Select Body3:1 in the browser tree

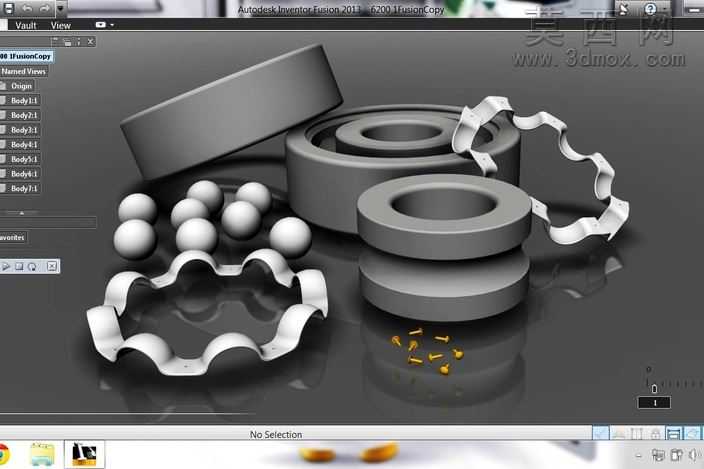[24, 130]
